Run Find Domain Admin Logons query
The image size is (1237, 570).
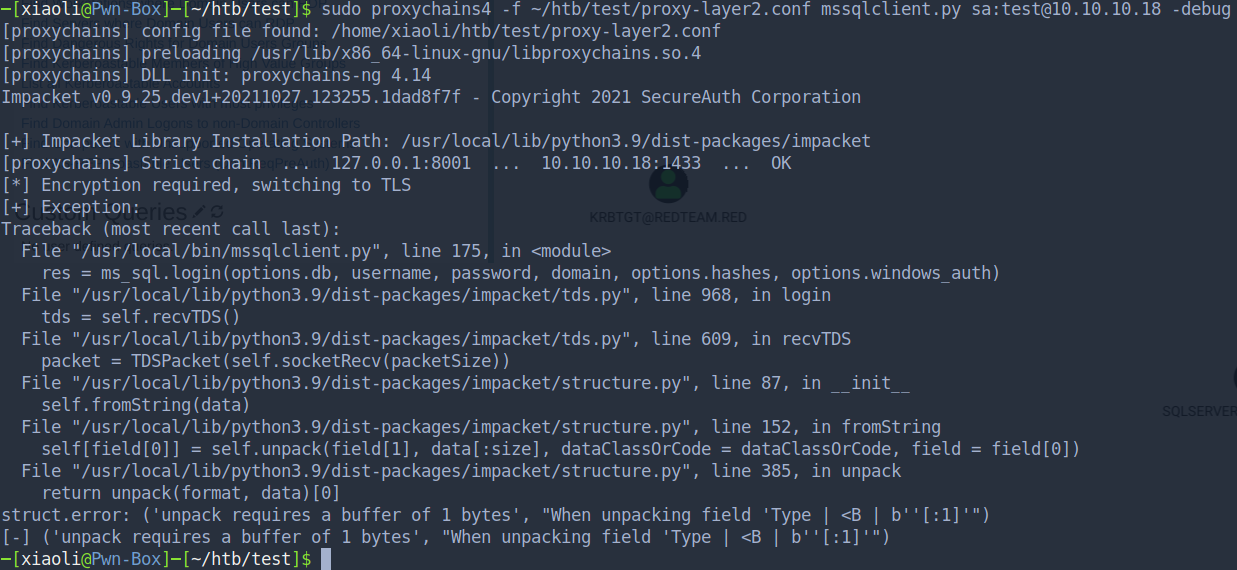click(x=190, y=123)
